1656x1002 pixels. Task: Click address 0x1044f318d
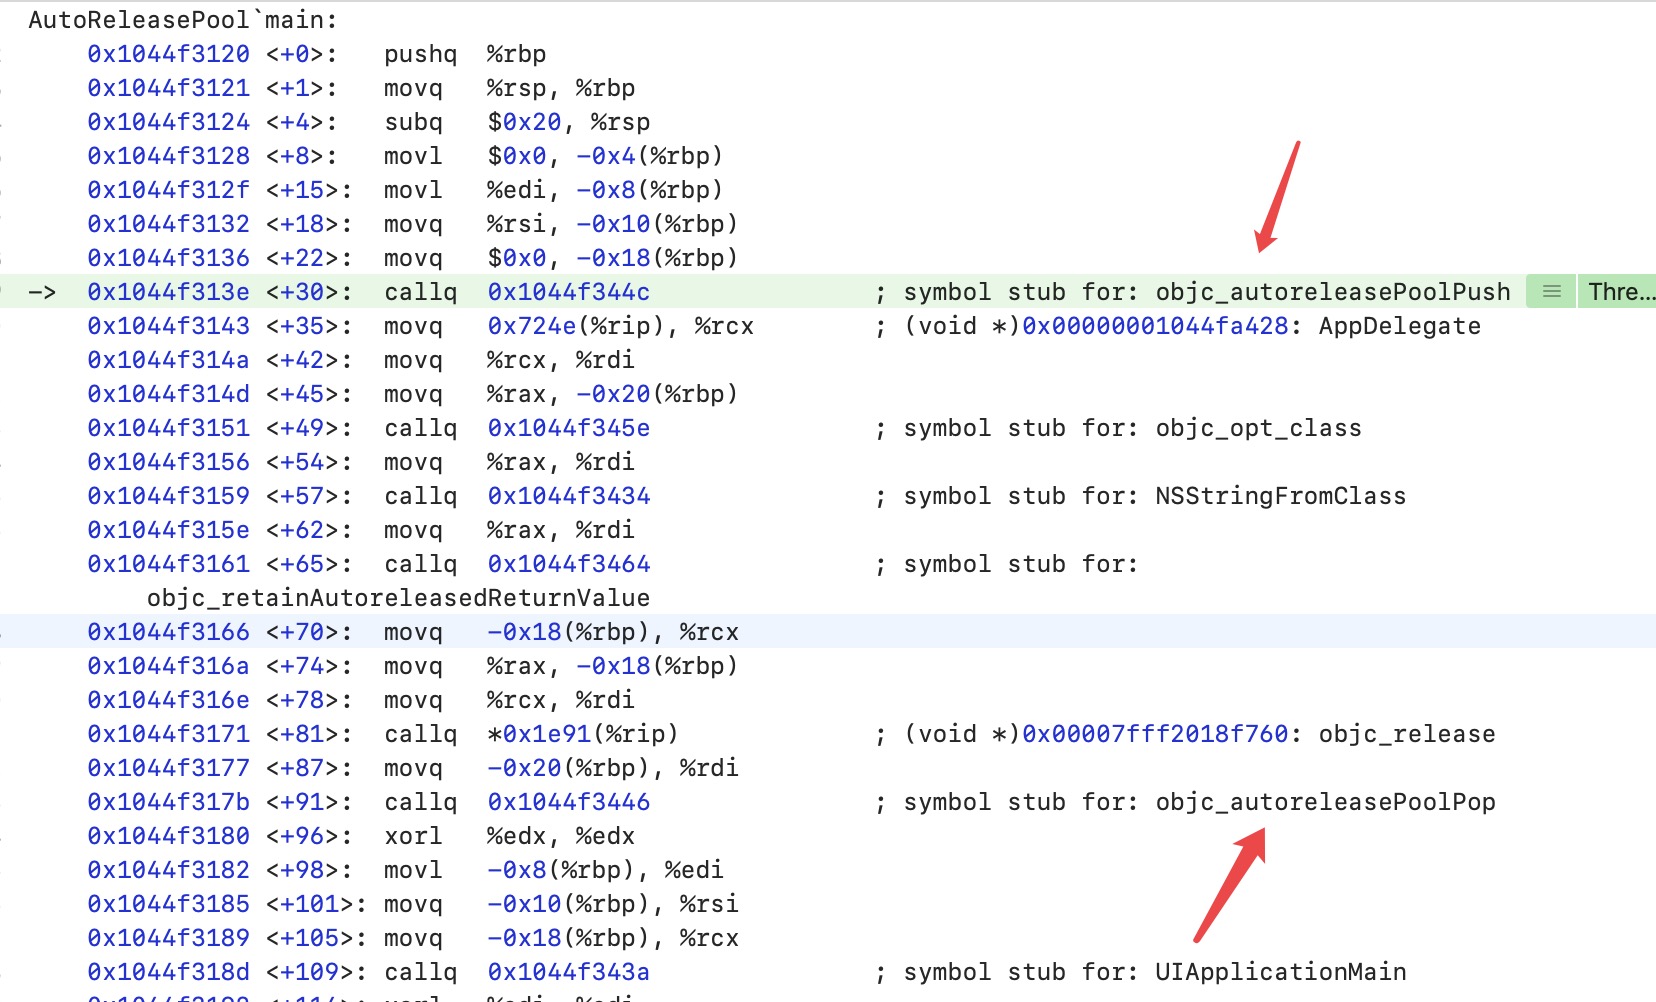point(168,972)
